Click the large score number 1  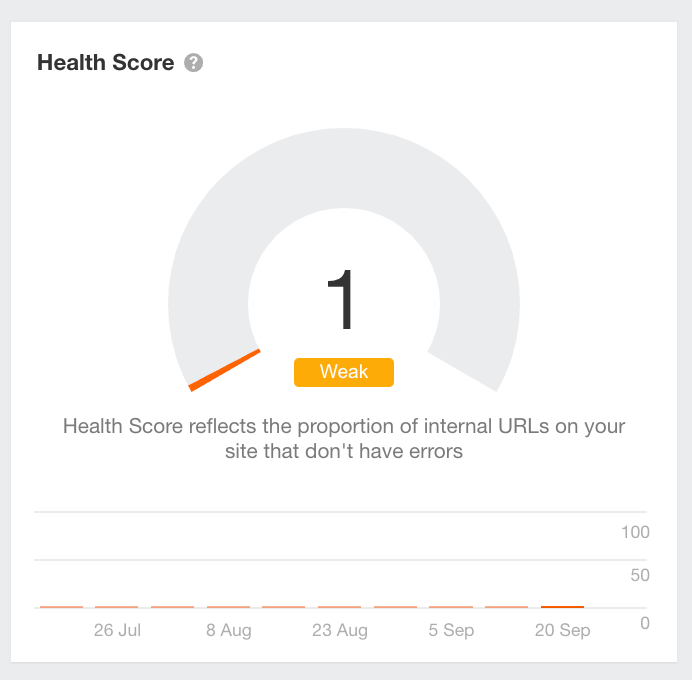click(x=340, y=300)
